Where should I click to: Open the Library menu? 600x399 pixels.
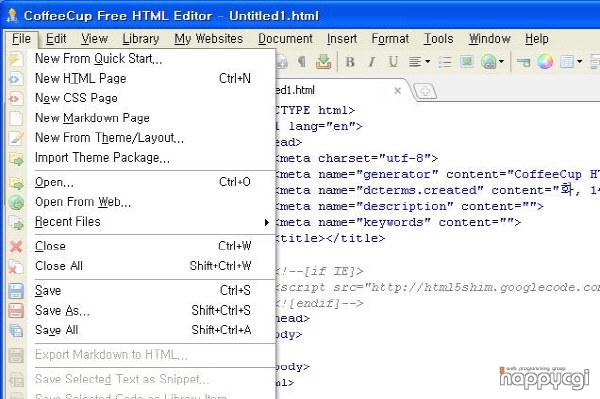coord(140,39)
